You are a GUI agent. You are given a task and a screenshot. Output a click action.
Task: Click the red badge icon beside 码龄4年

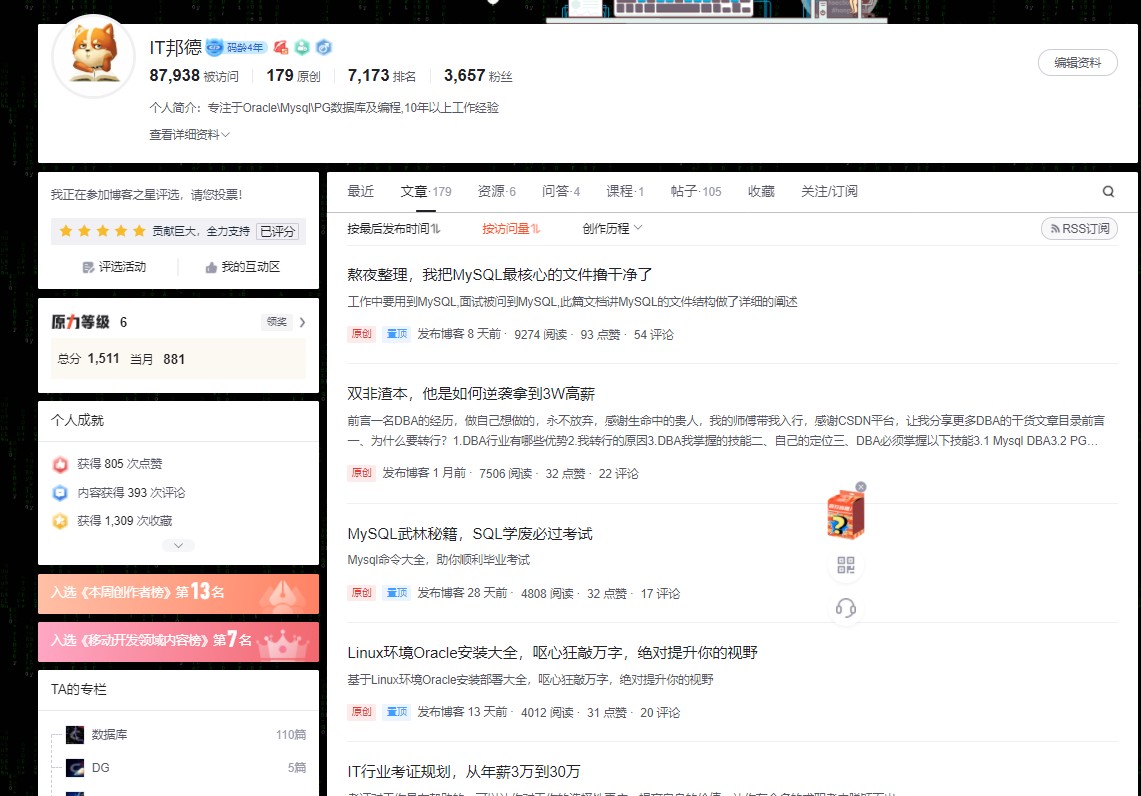point(281,48)
